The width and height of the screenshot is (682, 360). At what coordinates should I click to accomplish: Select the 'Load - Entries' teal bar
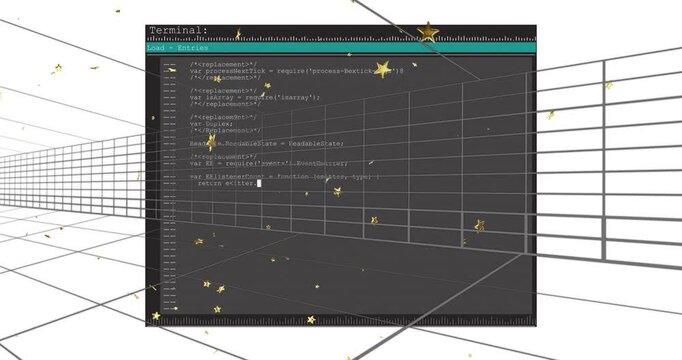(341, 48)
